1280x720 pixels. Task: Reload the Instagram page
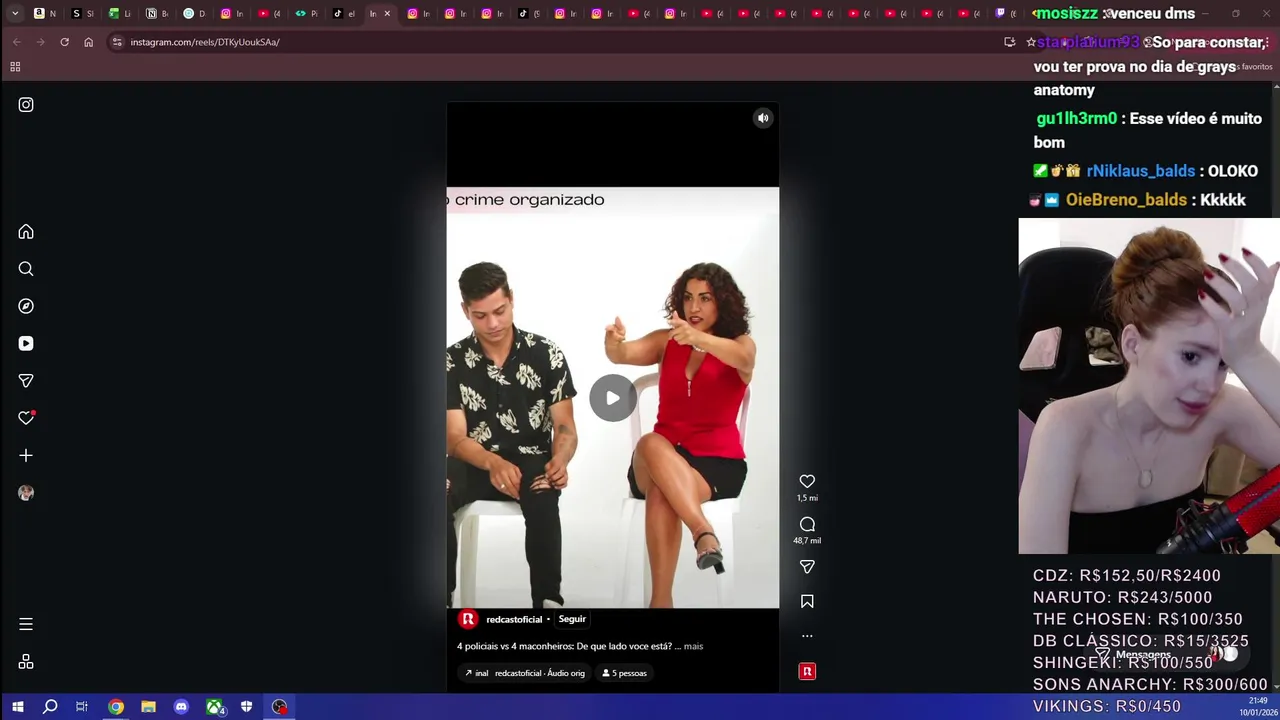click(64, 42)
